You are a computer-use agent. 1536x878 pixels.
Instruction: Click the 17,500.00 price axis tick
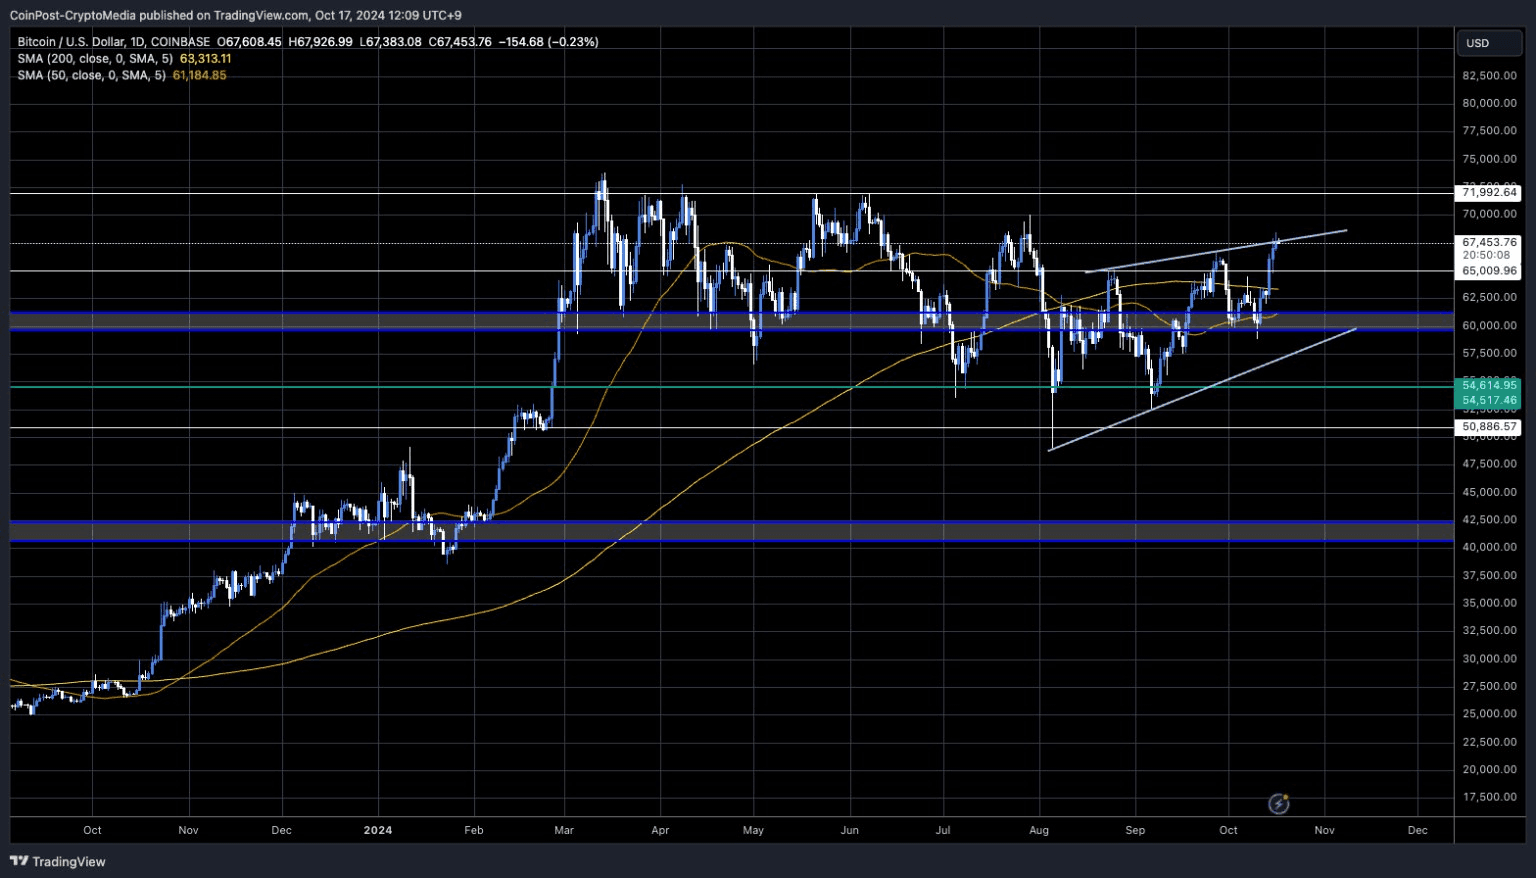1490,797
